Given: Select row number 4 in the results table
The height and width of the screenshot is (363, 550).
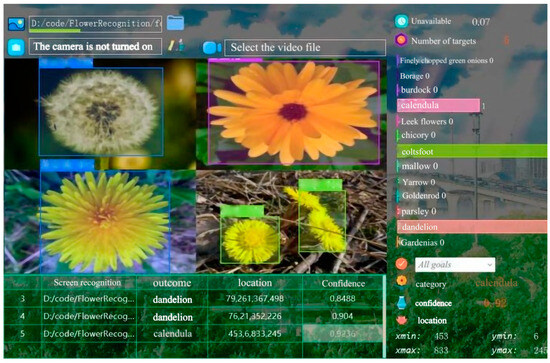Looking at the screenshot, I should [22, 316].
